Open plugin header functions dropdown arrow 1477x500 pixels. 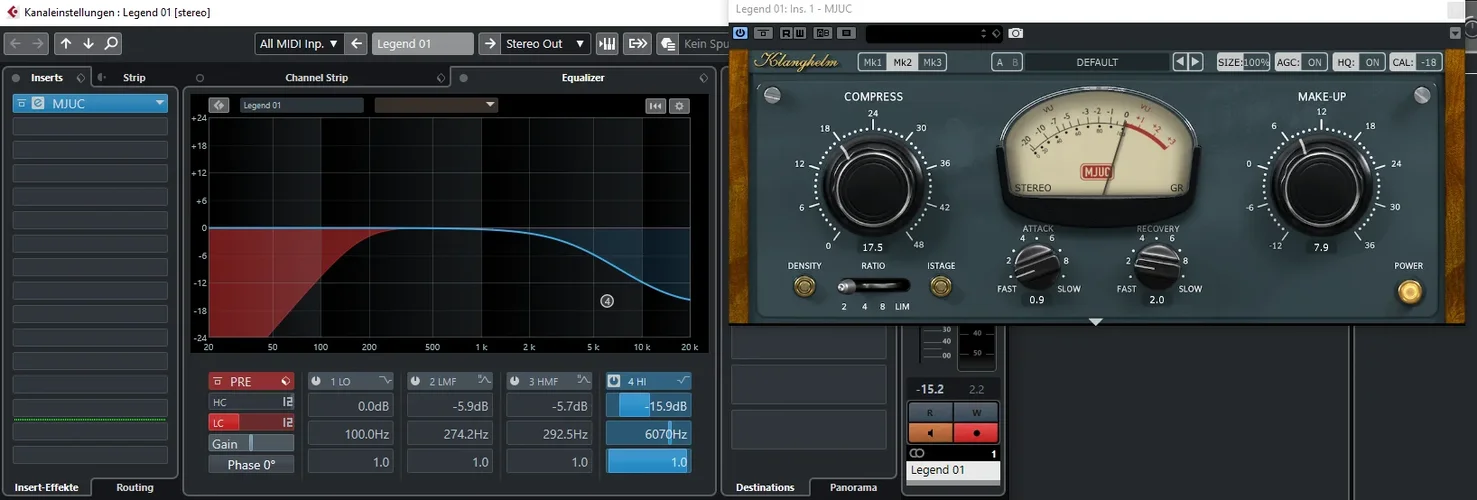click(x=1455, y=33)
